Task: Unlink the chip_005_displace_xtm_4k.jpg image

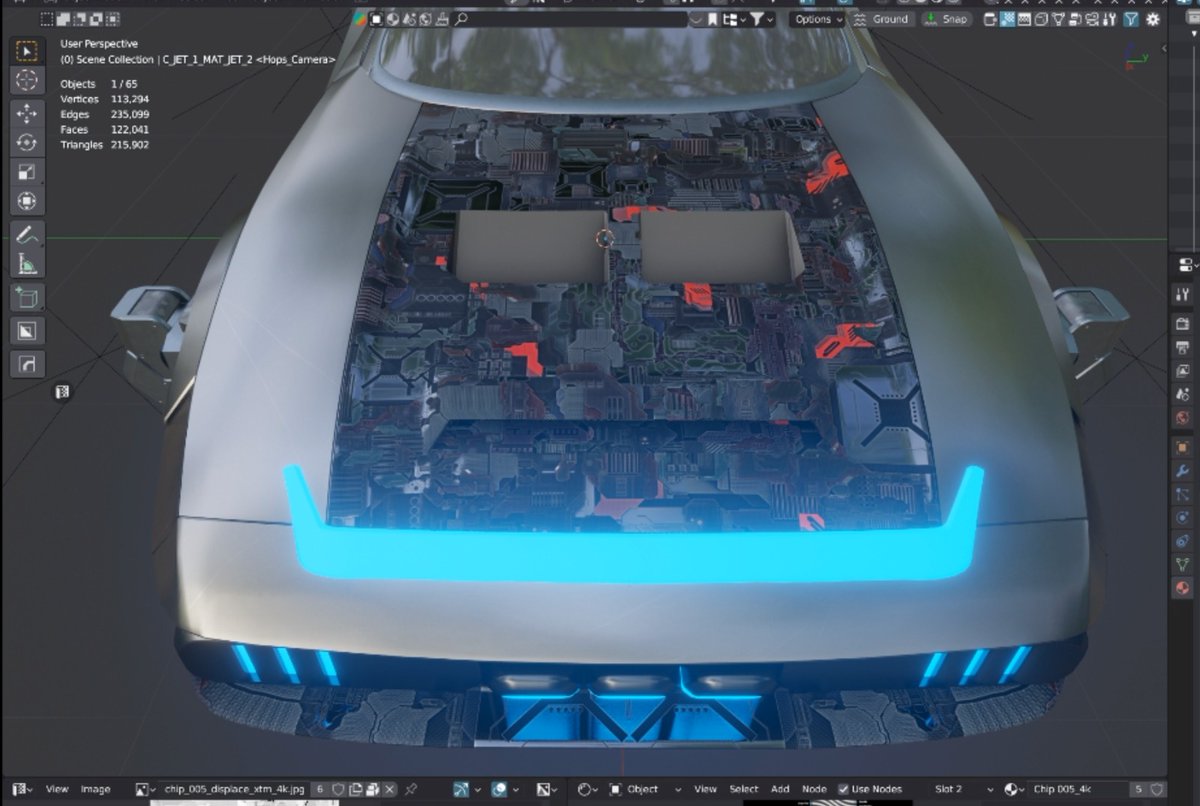Action: click(389, 789)
